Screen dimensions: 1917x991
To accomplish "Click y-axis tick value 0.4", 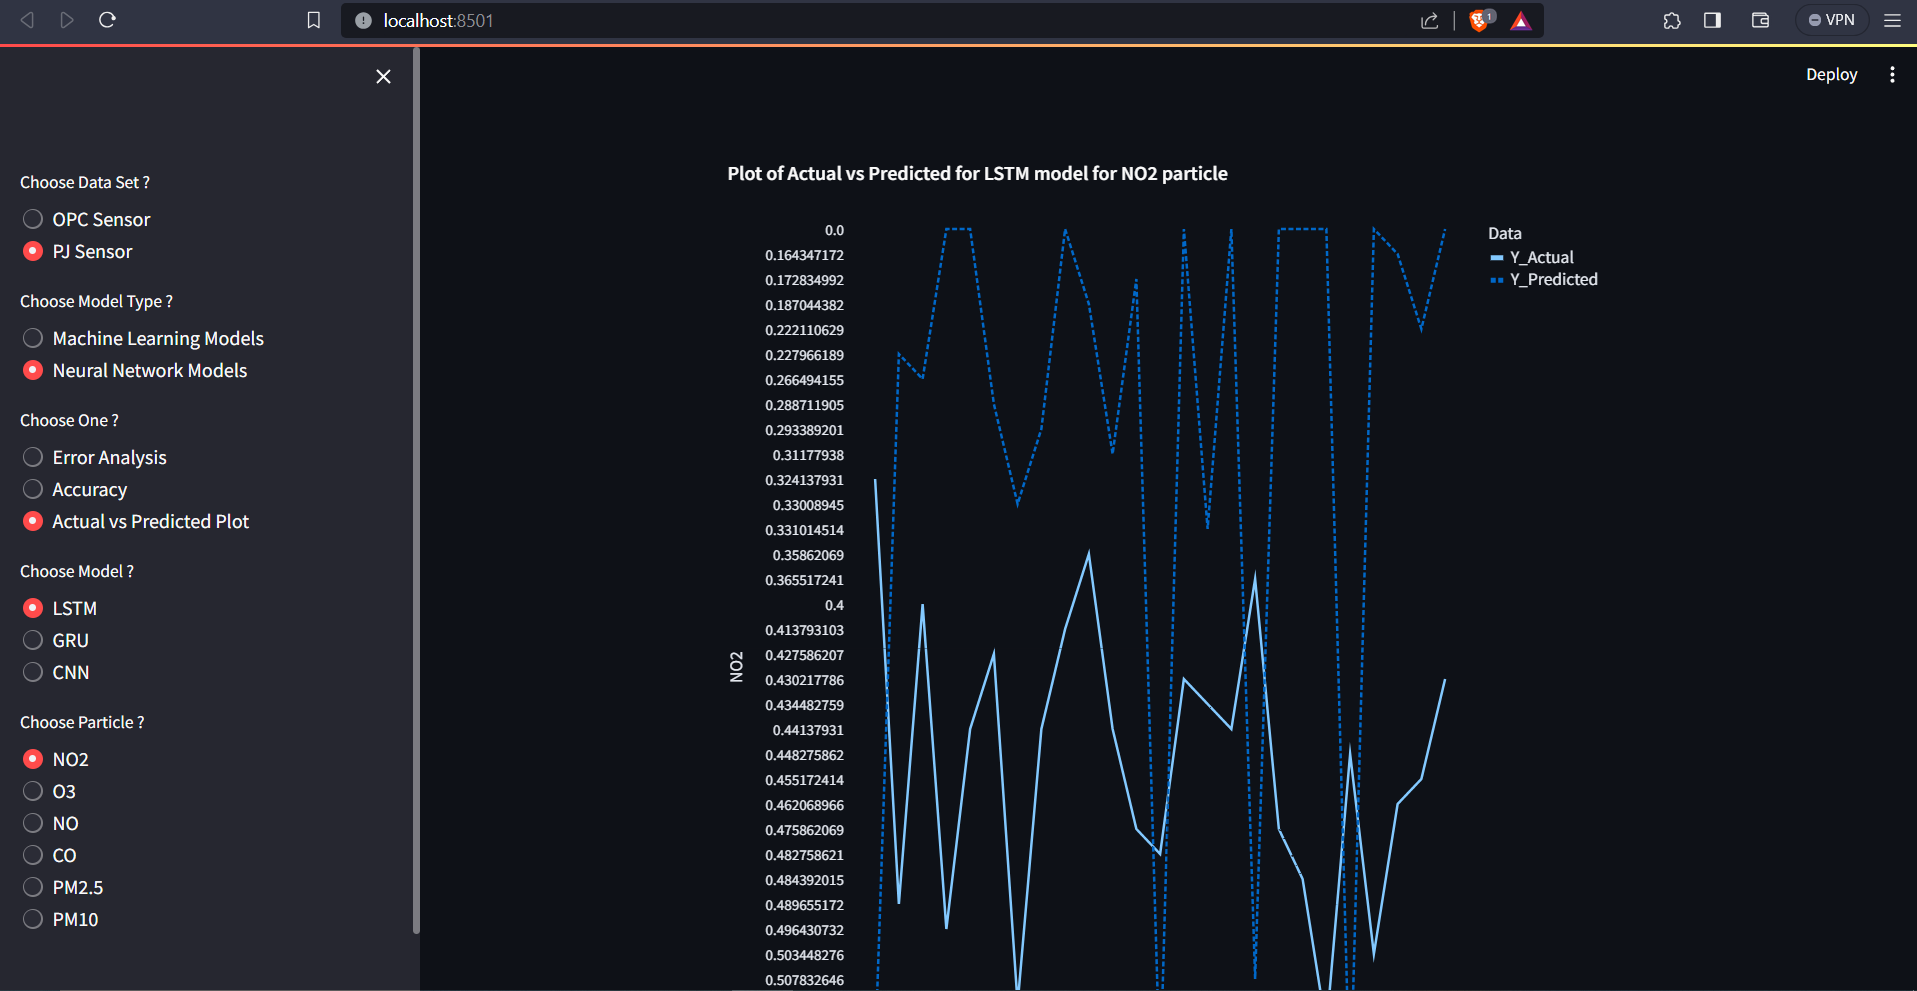I will point(834,605).
